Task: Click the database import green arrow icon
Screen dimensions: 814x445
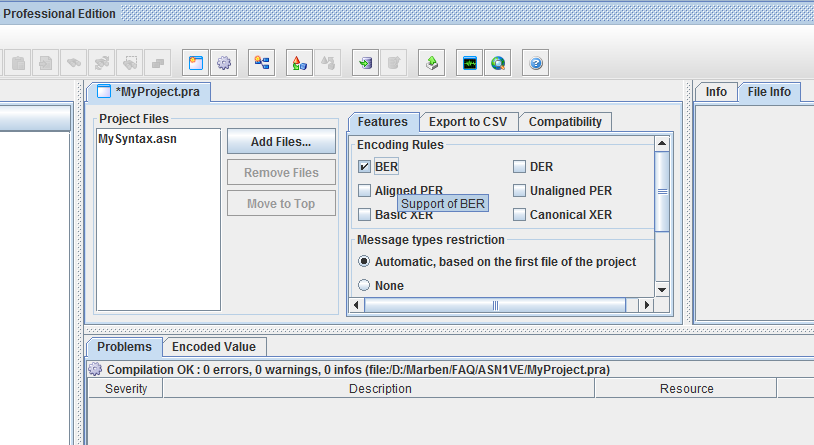Action: (365, 63)
